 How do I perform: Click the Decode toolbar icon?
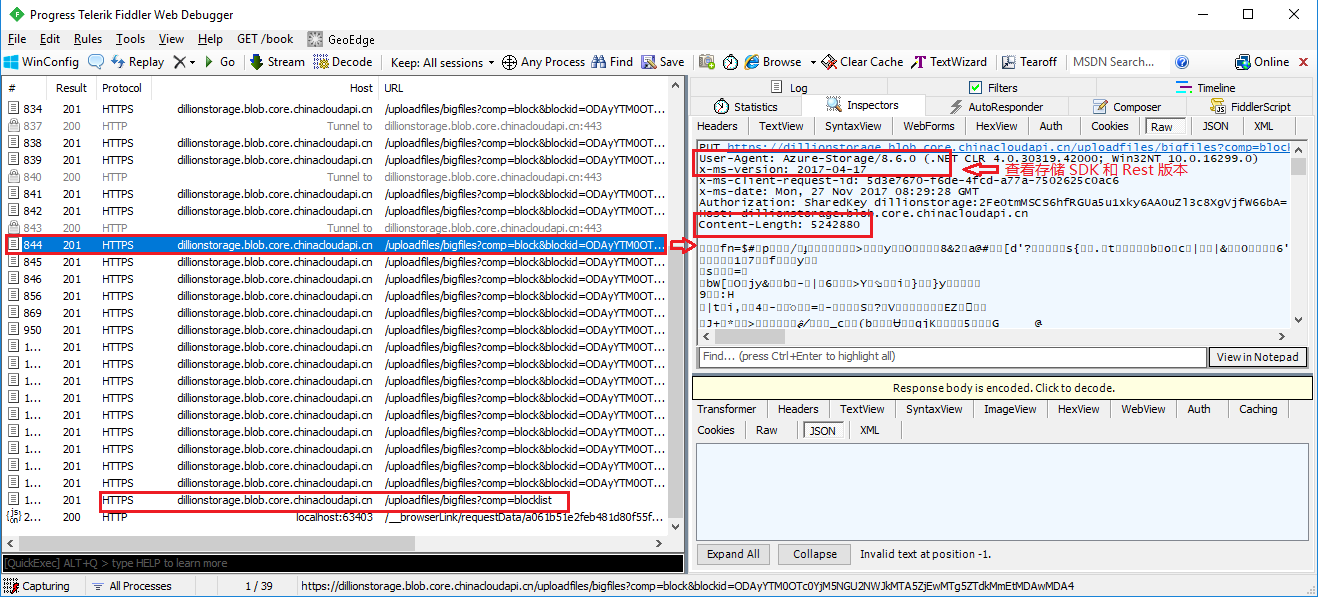point(322,62)
